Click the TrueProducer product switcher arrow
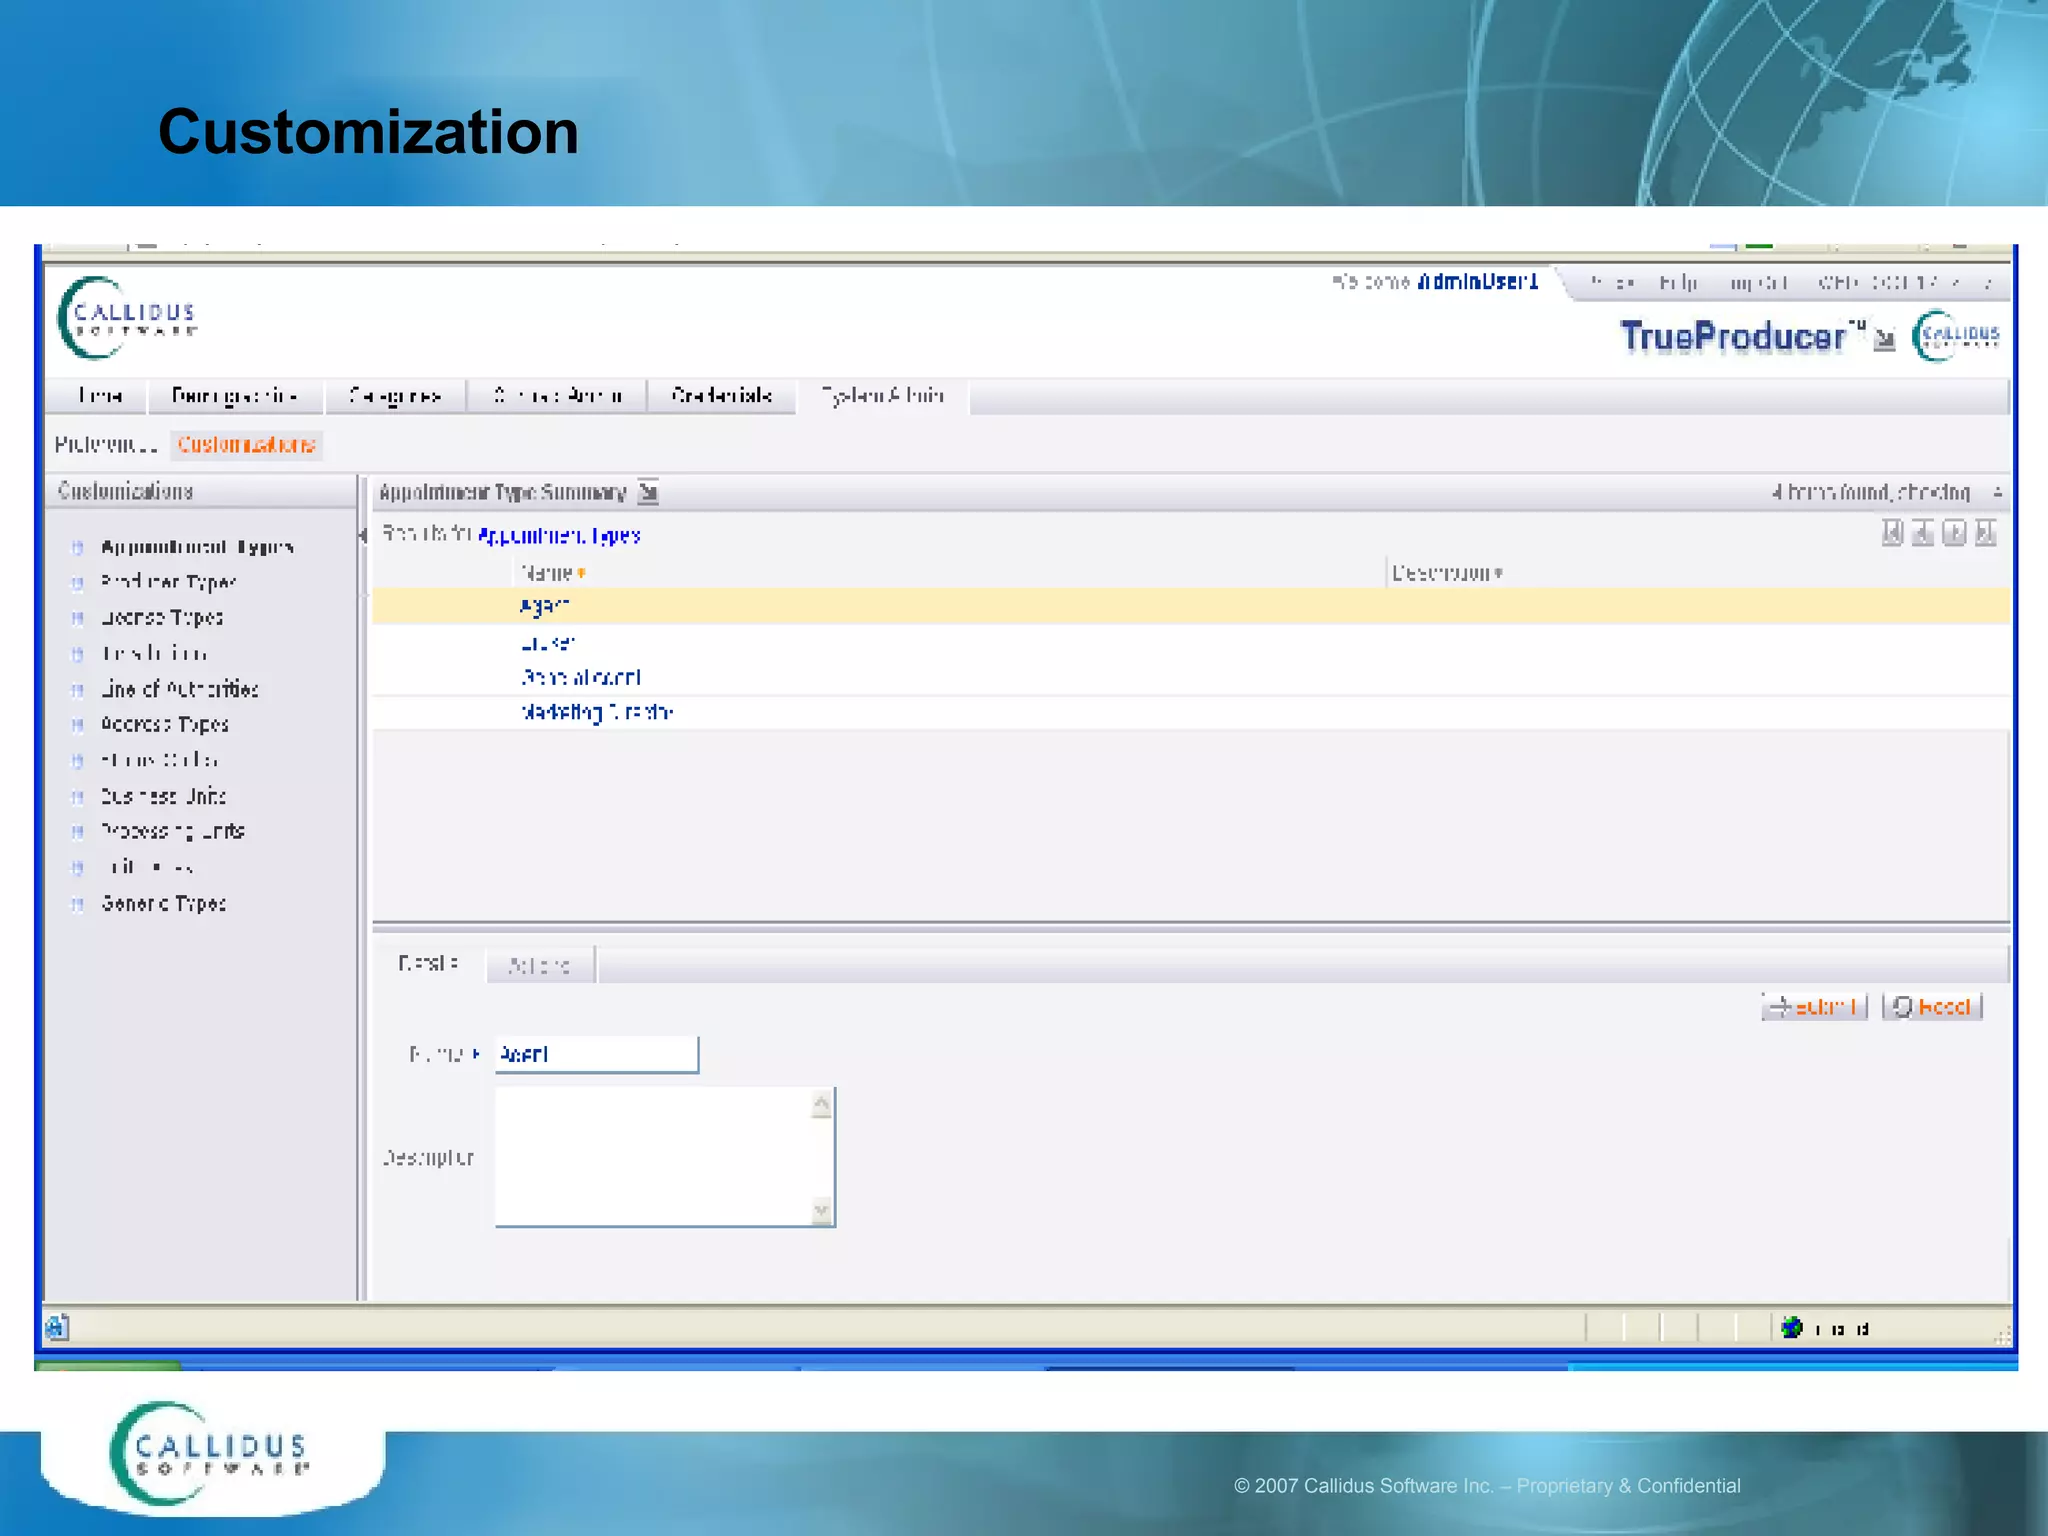This screenshot has height=1536, width=2048. click(x=1884, y=340)
